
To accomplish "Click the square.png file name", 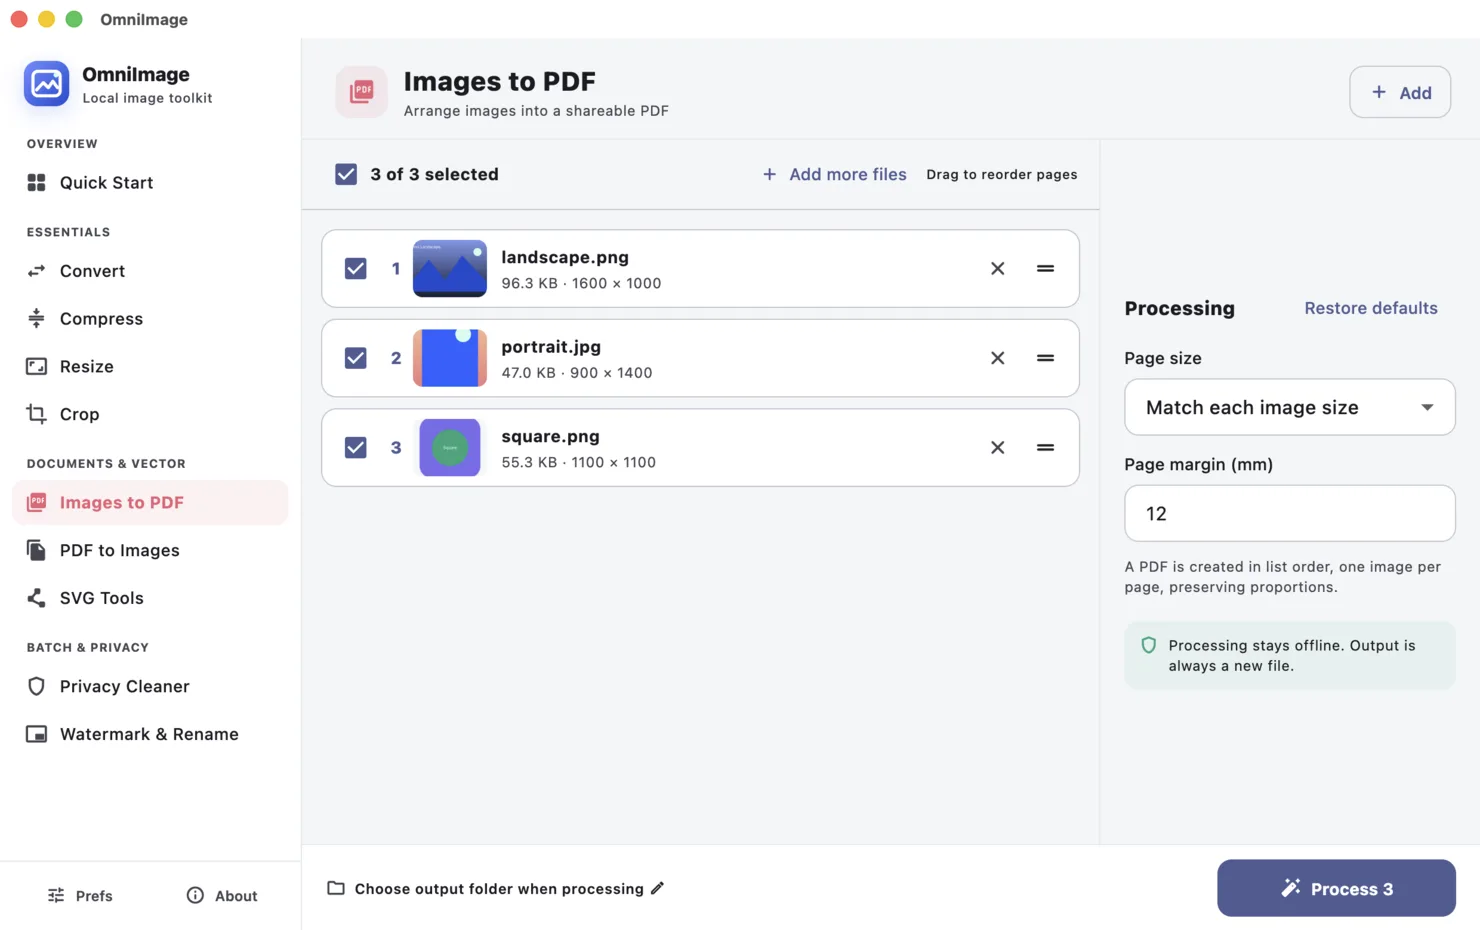I will (x=550, y=436).
